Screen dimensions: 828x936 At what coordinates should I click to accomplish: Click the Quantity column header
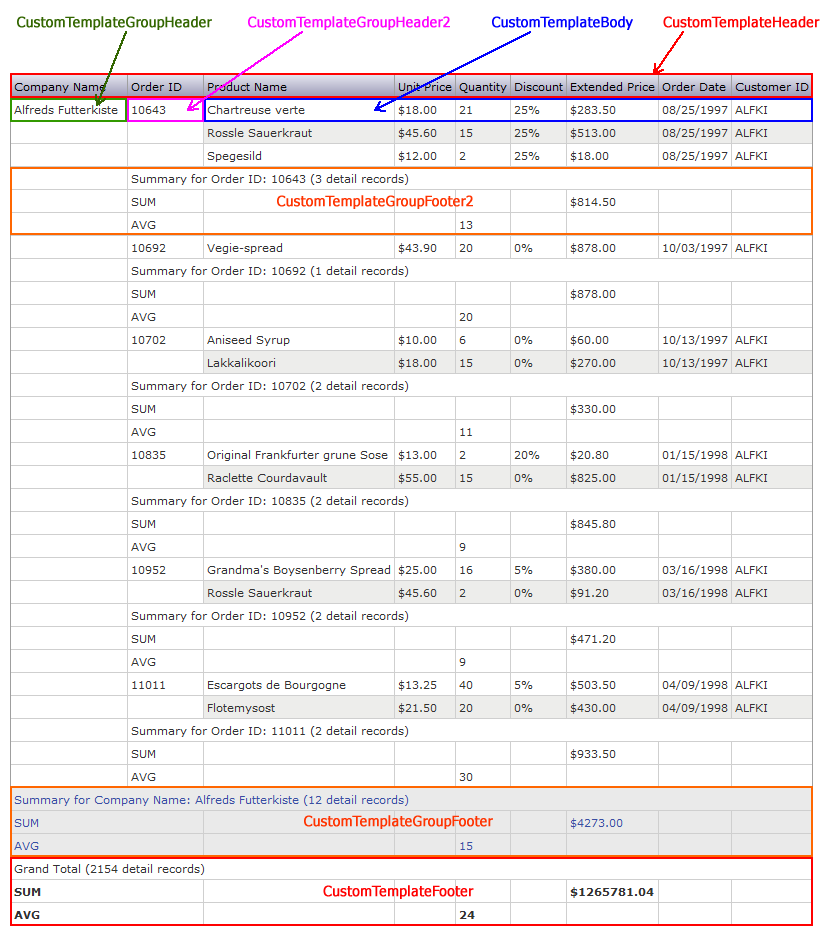pos(483,87)
